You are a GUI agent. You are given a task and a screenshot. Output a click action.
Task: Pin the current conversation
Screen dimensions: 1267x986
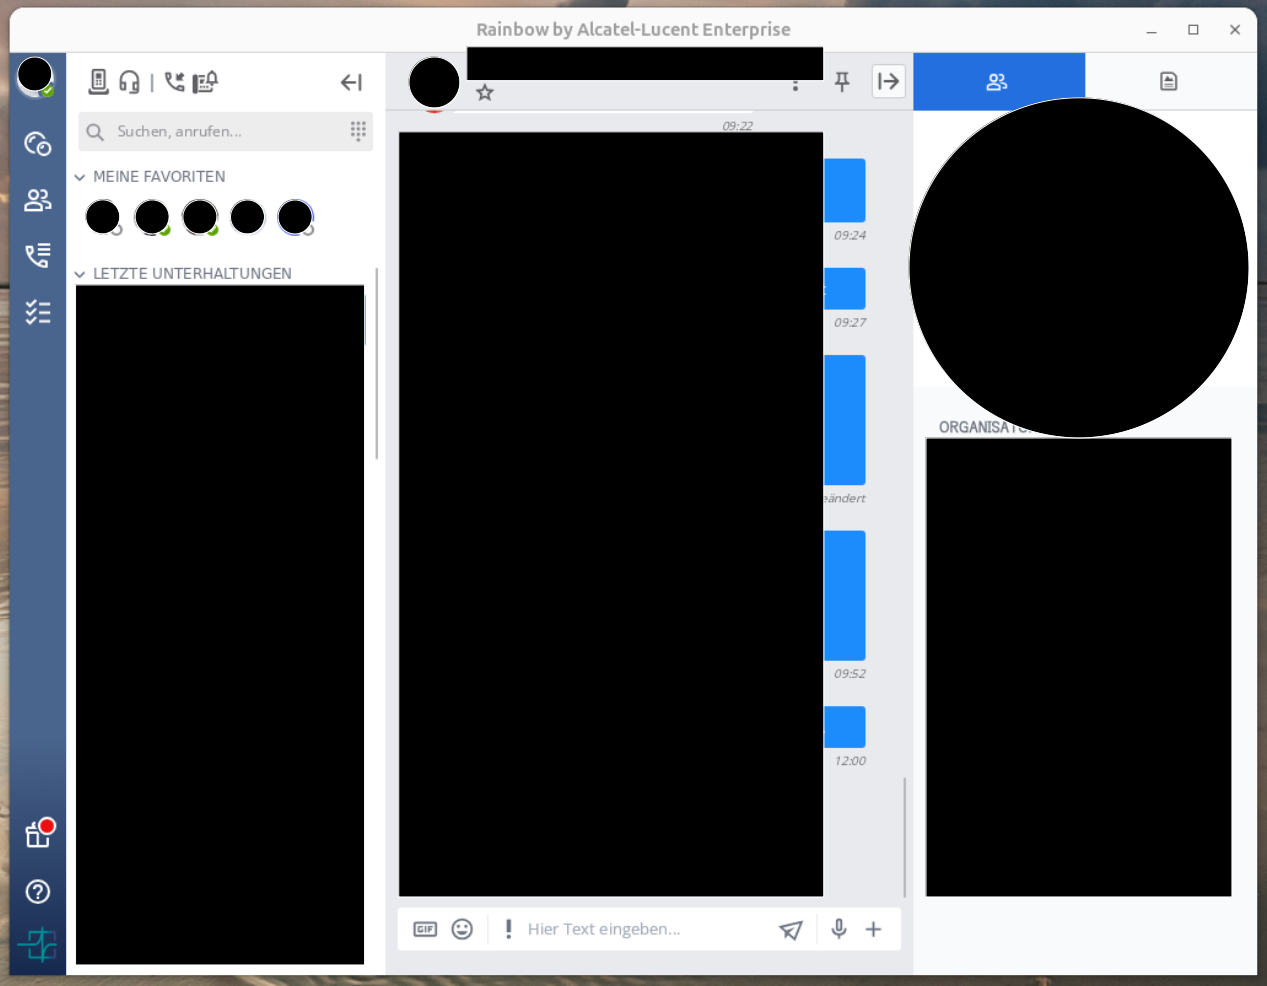point(842,82)
